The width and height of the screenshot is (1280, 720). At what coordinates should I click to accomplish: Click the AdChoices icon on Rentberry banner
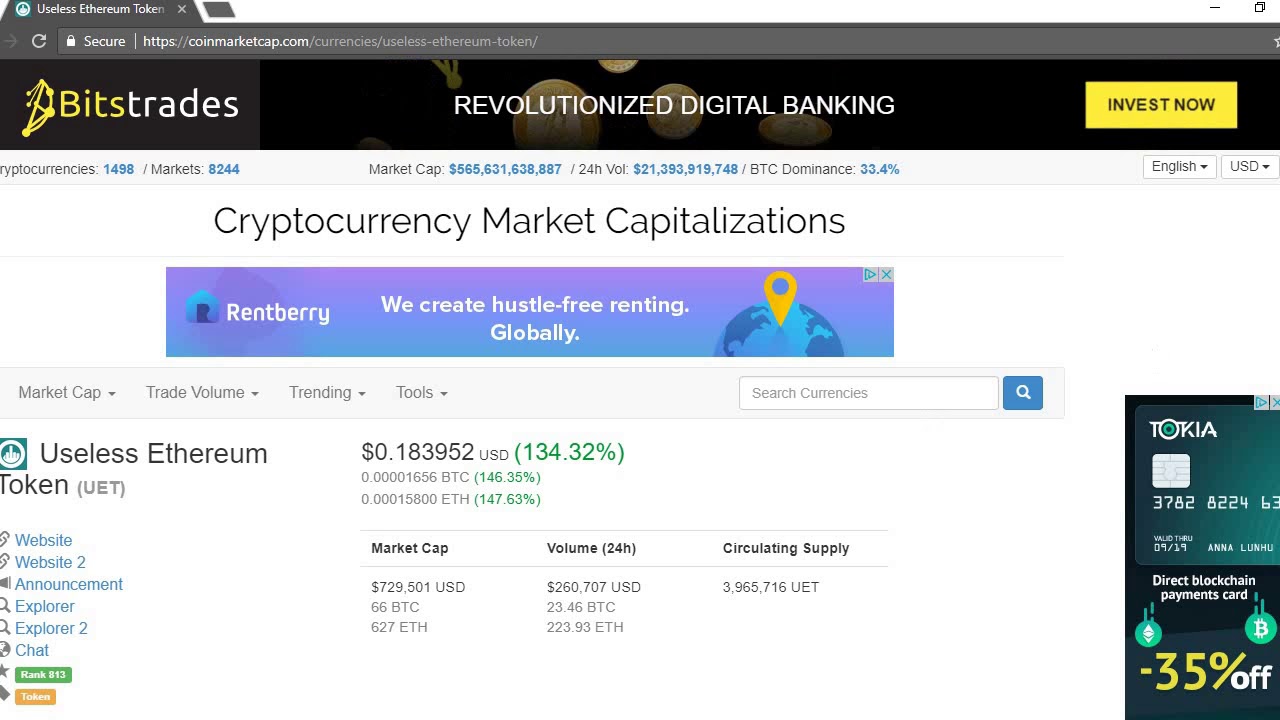(x=871, y=274)
